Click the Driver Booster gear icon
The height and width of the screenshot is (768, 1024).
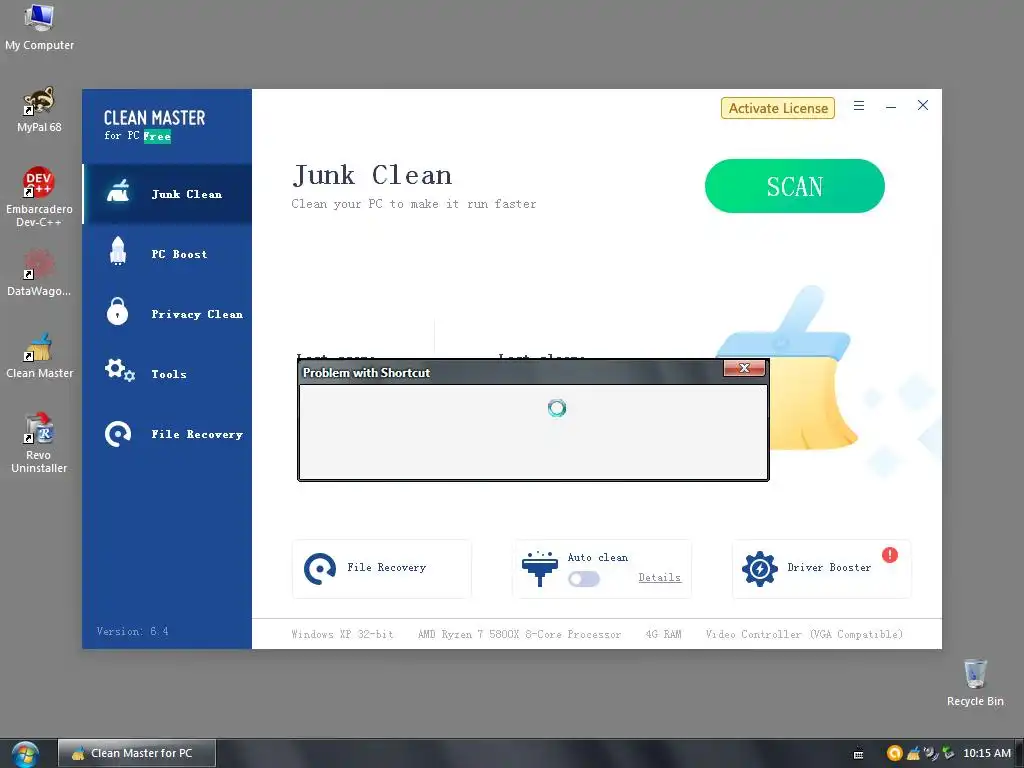tap(760, 569)
